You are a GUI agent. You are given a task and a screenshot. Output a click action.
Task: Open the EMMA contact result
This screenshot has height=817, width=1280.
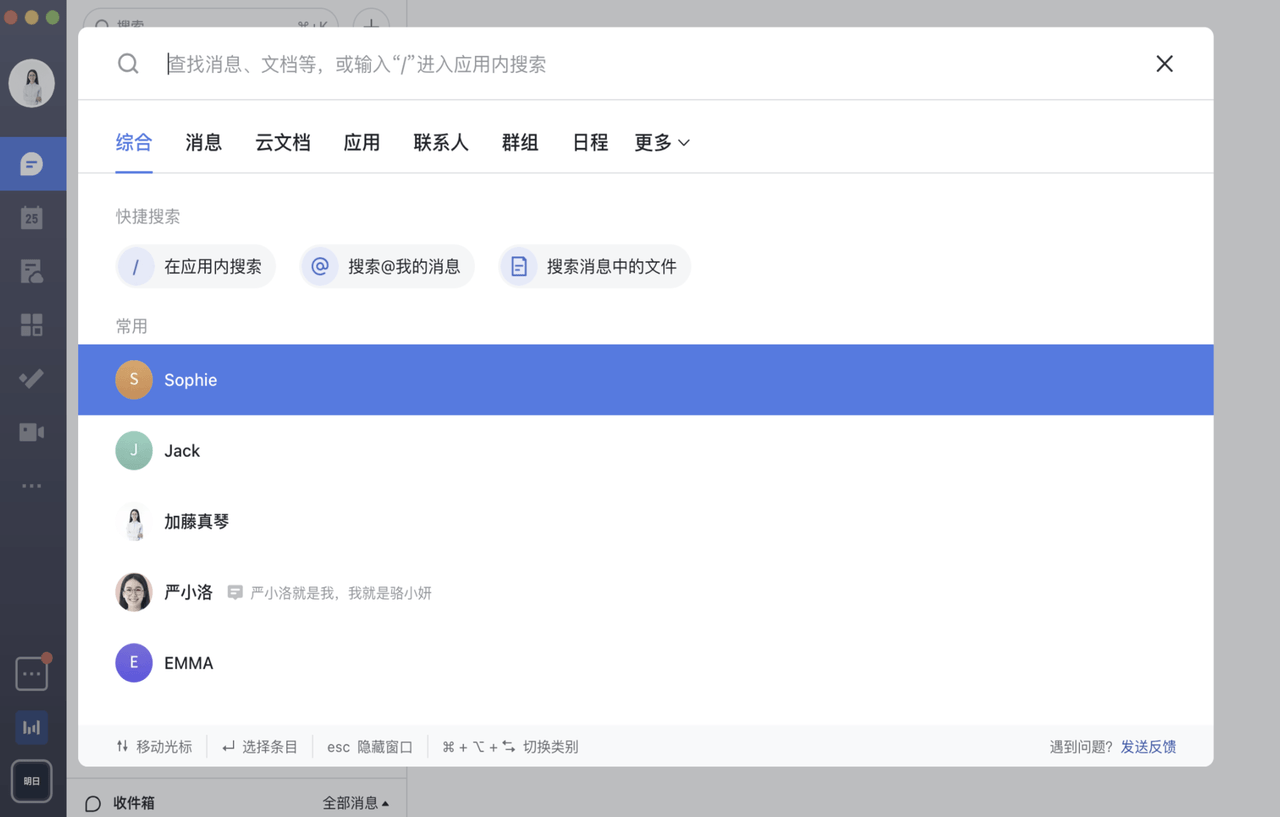point(188,663)
